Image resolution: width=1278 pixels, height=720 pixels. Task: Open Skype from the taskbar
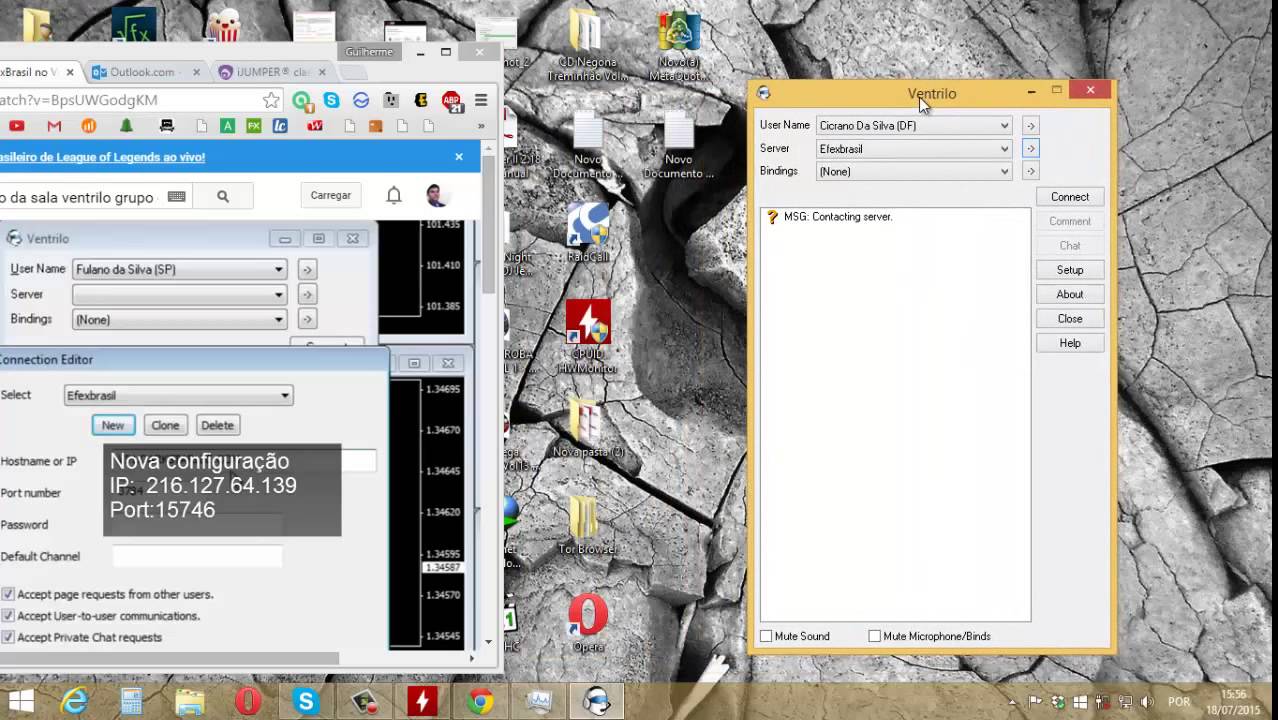coord(306,702)
